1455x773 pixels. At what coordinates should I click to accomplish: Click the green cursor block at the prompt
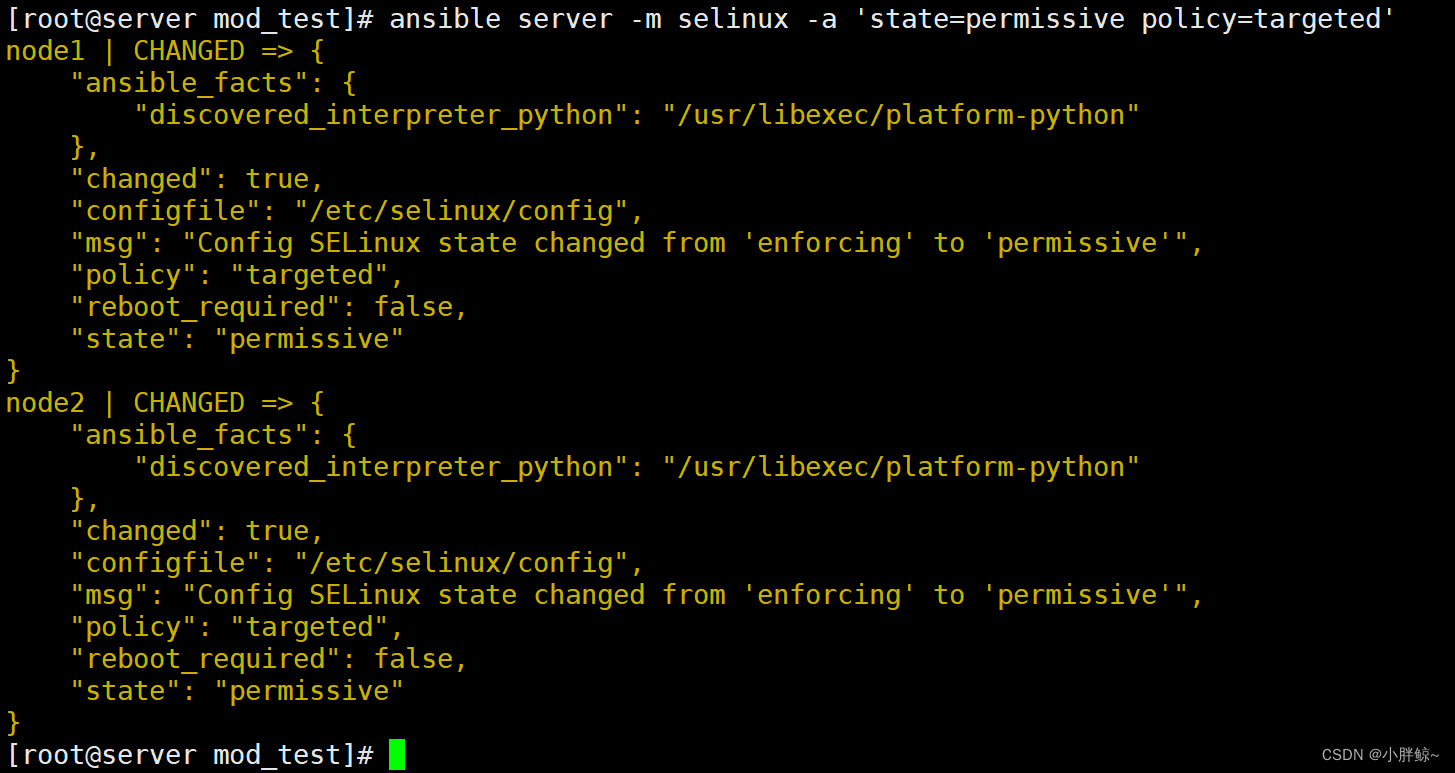[x=397, y=755]
